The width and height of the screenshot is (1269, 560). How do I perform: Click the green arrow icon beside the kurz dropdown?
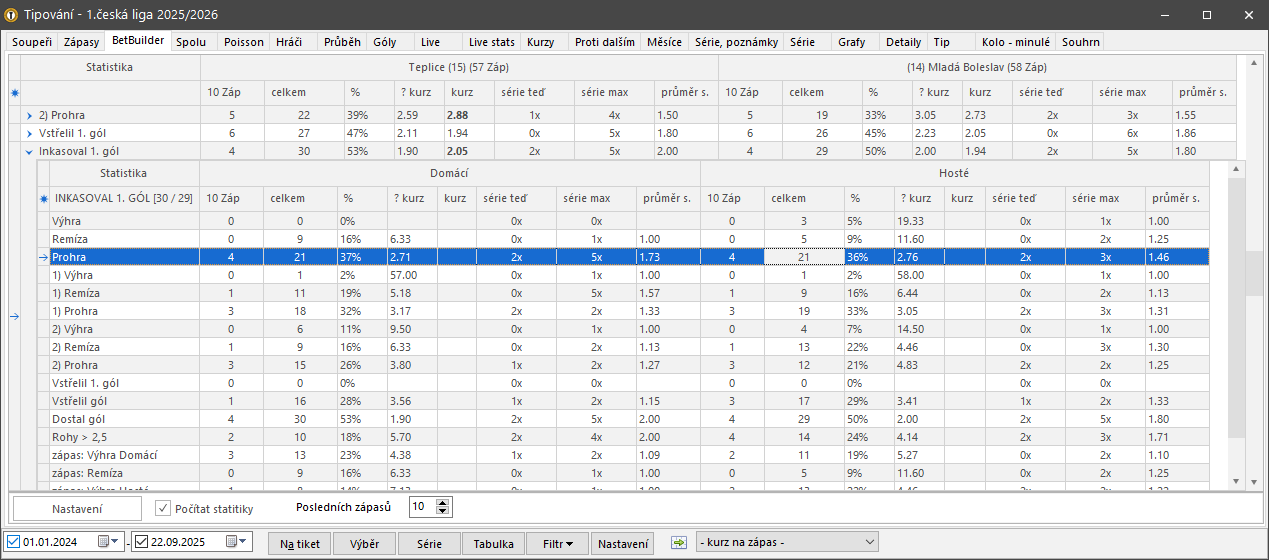679,543
